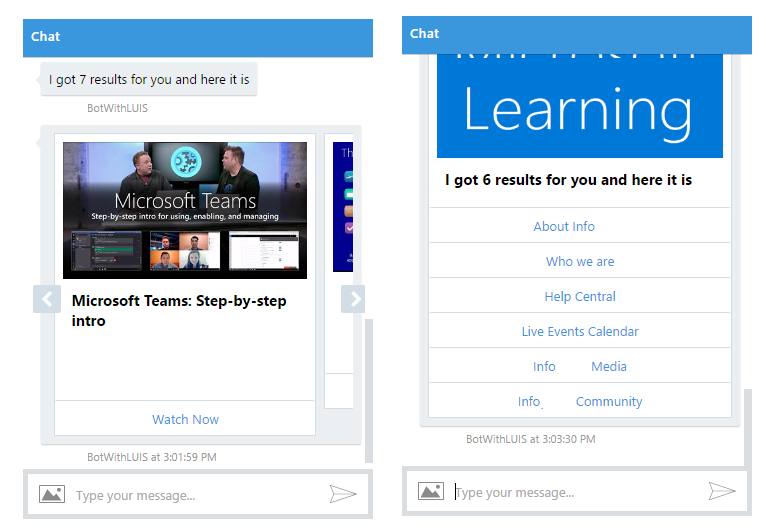
Task: Click 'I got 6 results' card title
Action: click(568, 180)
